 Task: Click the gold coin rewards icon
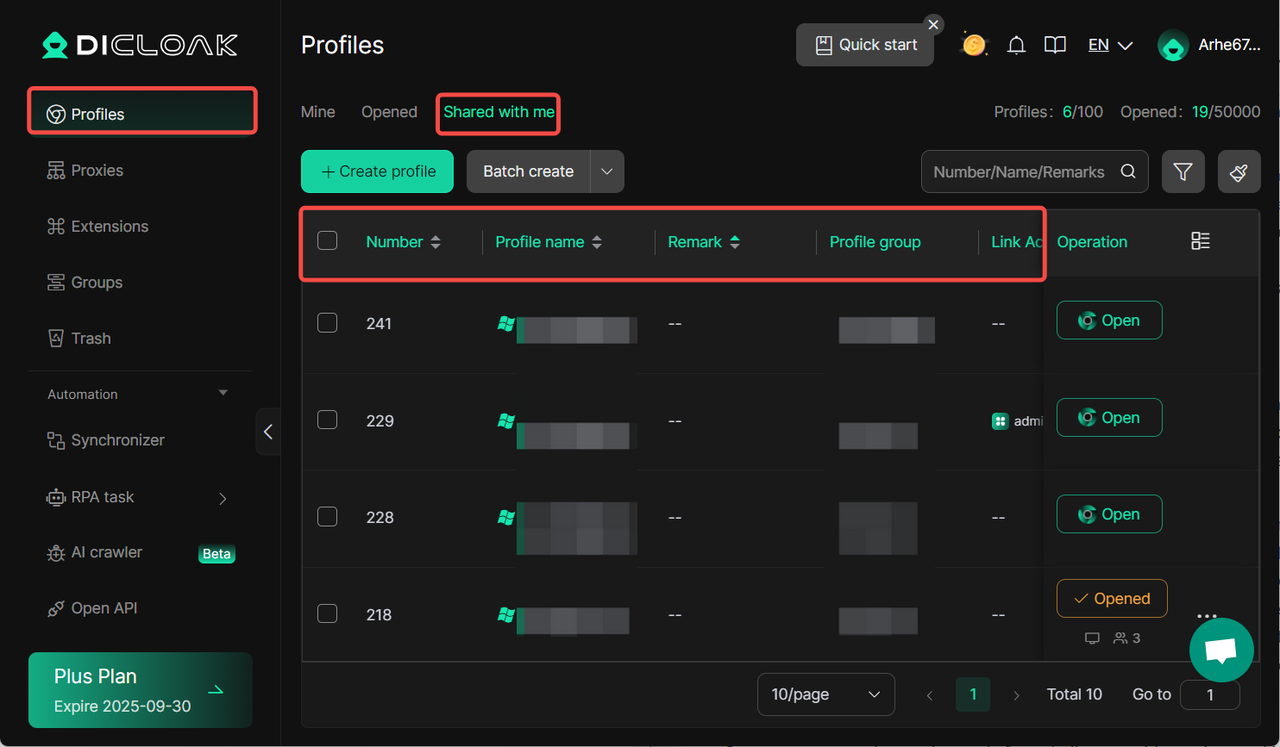973,45
